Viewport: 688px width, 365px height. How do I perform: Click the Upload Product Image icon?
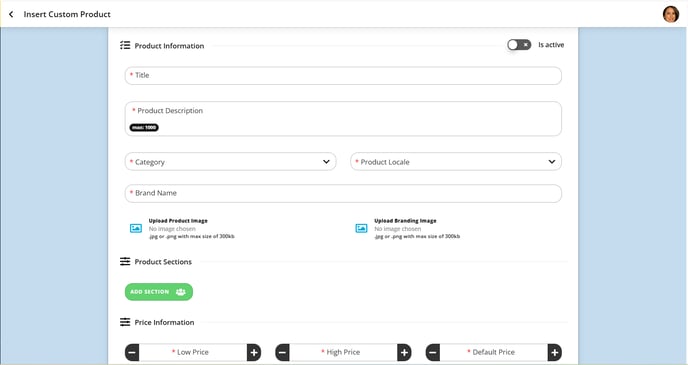136,228
